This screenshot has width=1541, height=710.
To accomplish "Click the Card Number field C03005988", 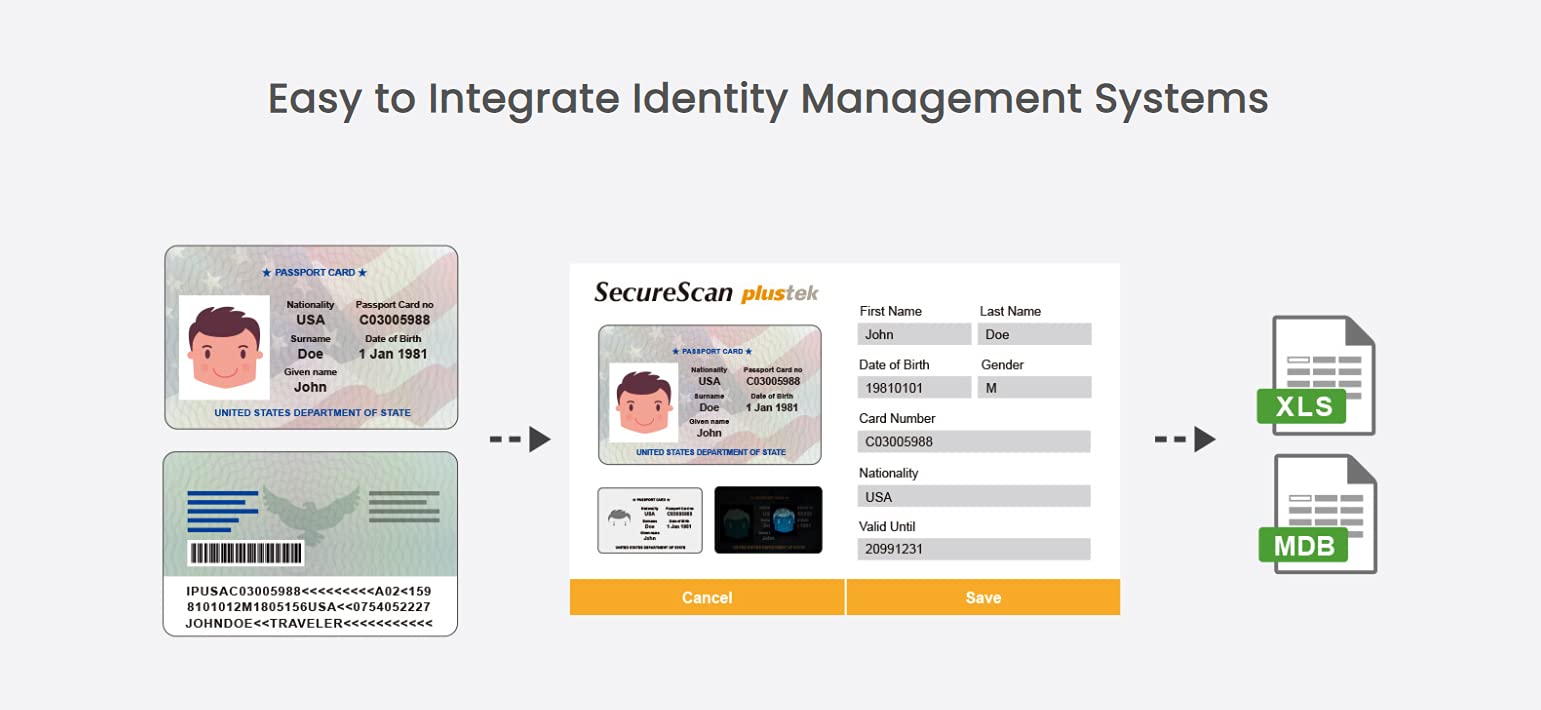I will coord(974,441).
